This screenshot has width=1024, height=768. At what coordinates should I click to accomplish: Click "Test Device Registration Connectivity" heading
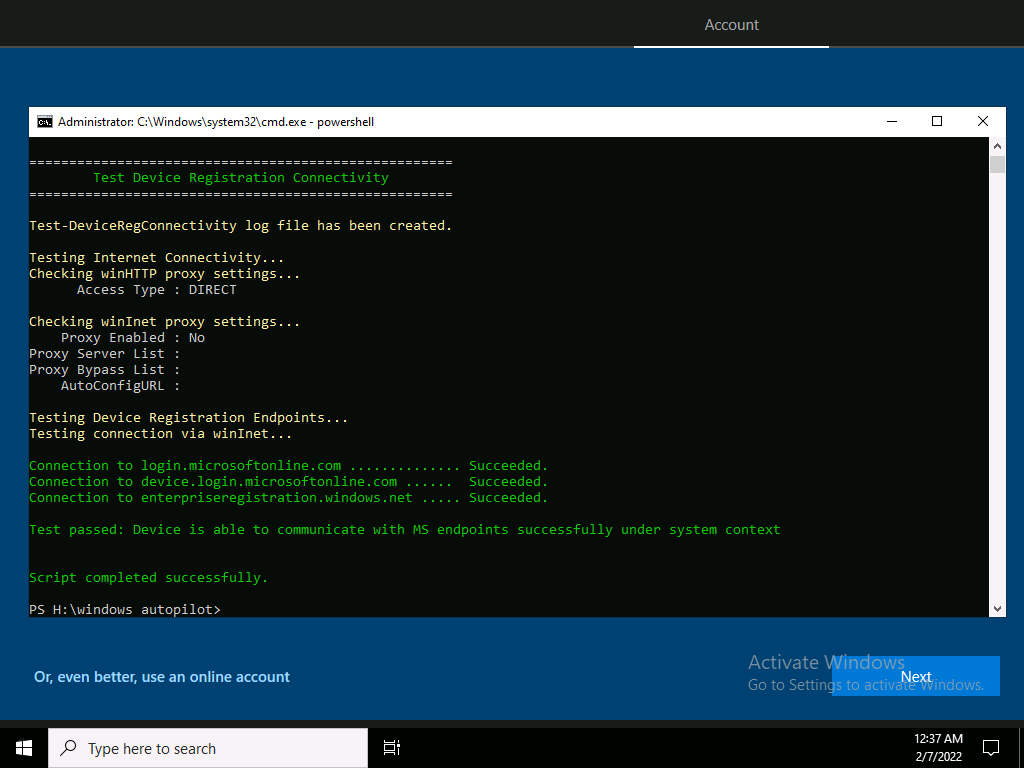(241, 178)
